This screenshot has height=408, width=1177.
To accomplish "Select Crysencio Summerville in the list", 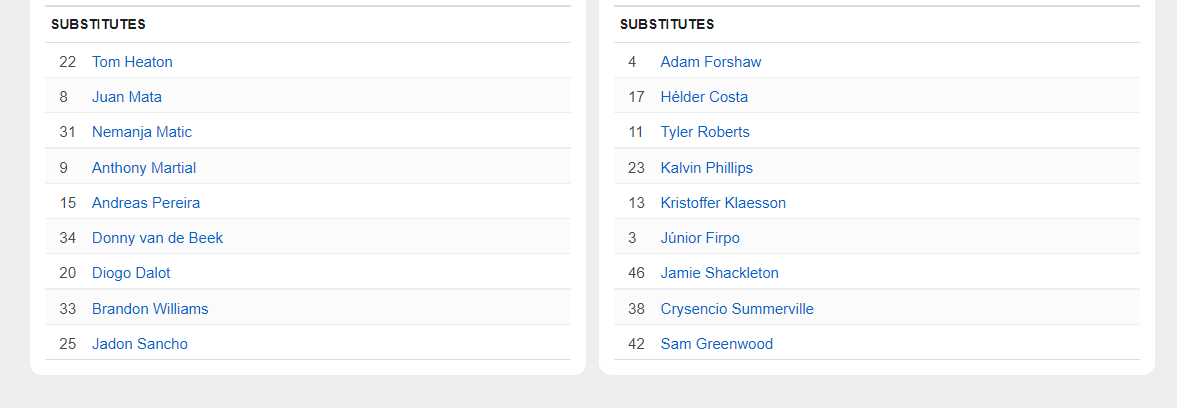I will [737, 309].
